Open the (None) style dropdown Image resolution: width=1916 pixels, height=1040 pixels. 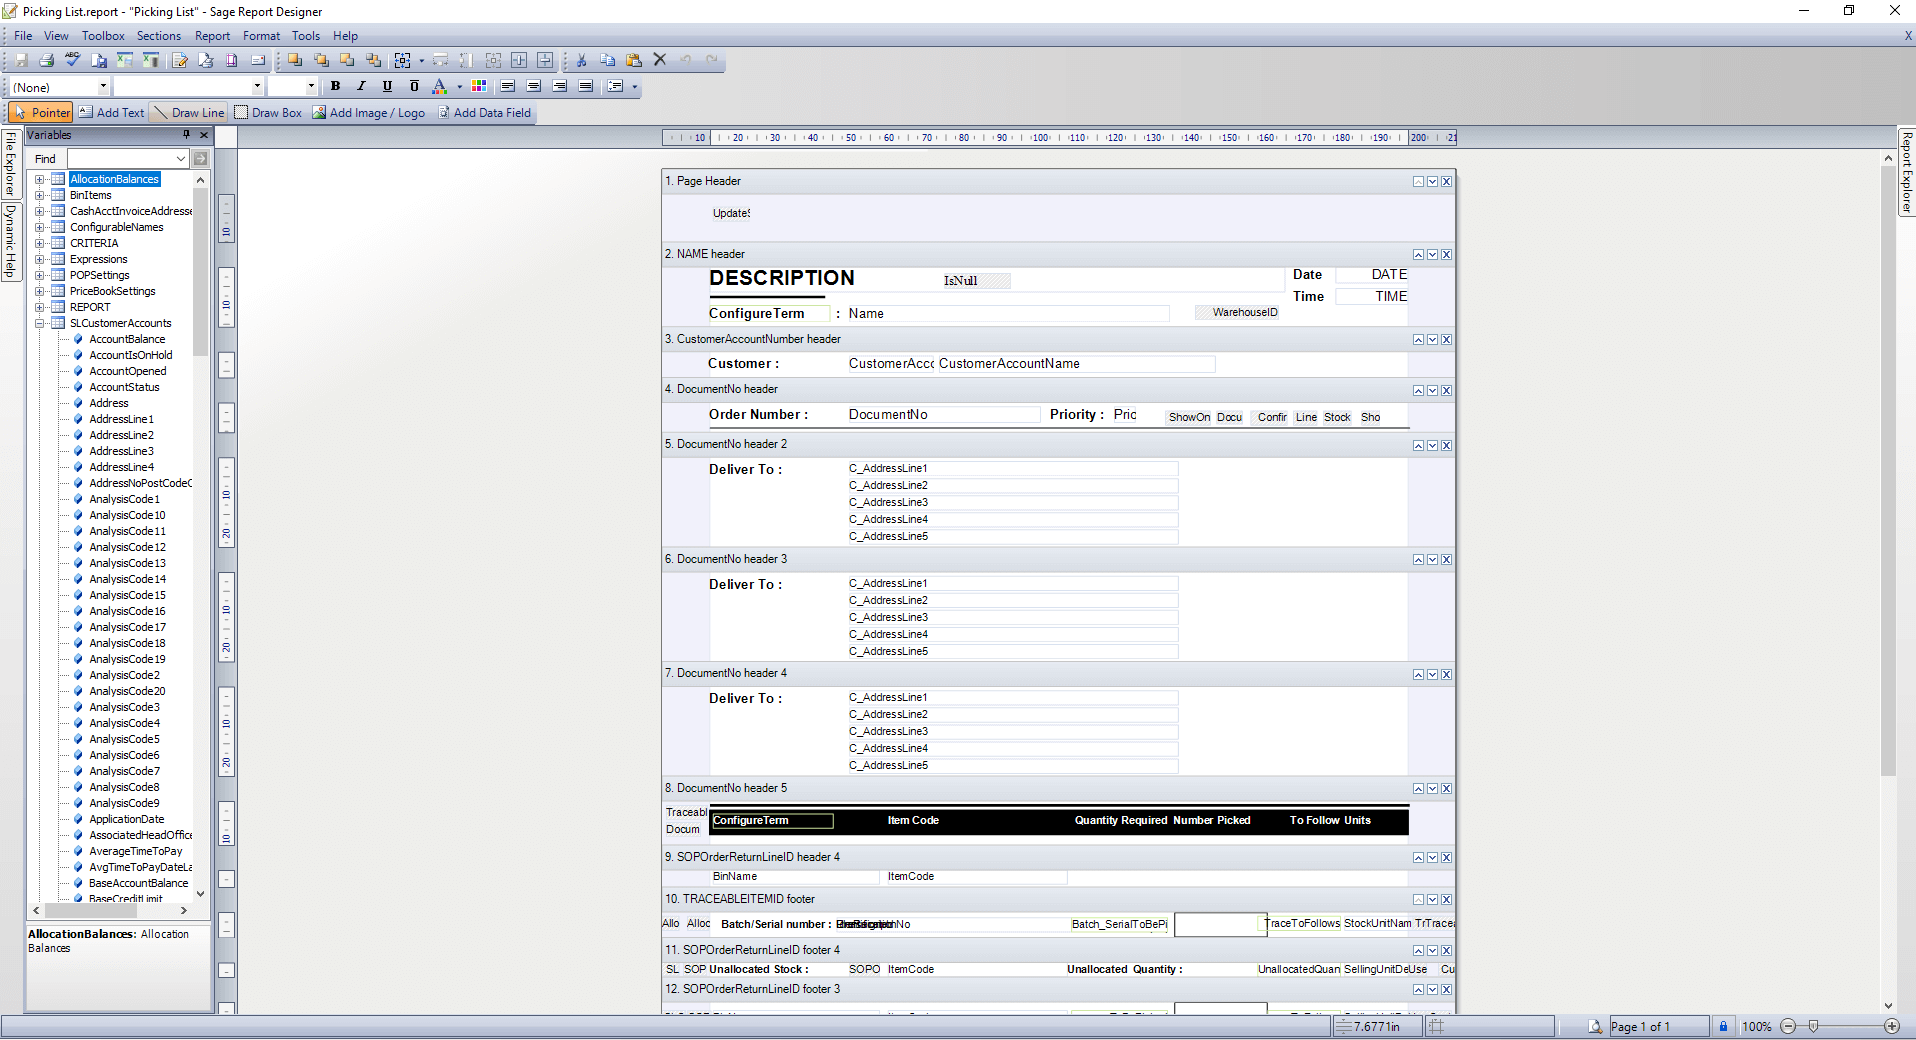103,87
